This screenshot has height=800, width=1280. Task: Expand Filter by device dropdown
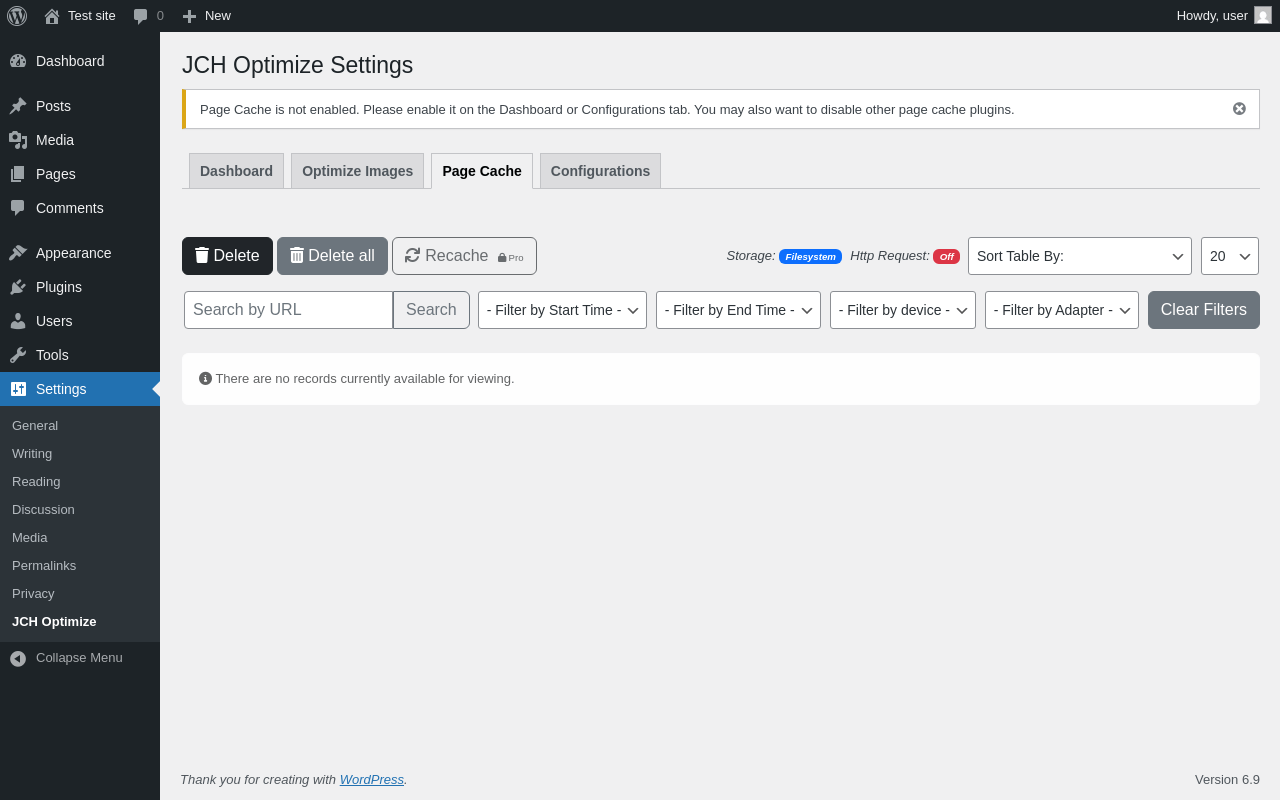pyautogui.click(x=903, y=310)
